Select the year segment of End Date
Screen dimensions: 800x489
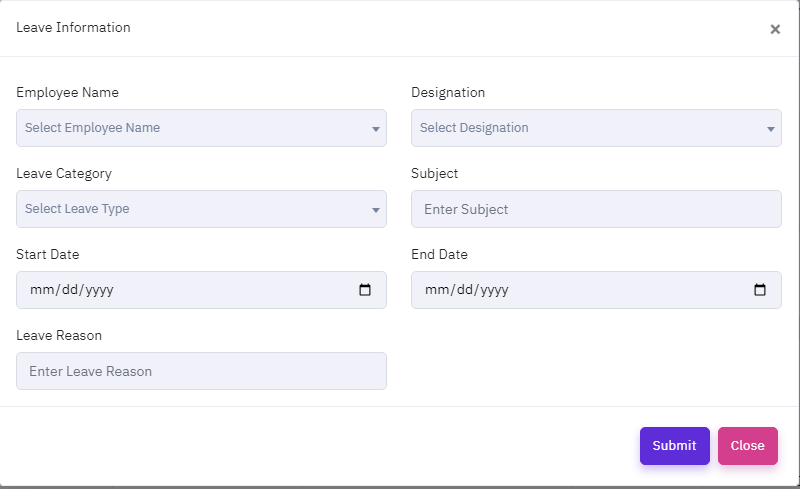pos(493,290)
